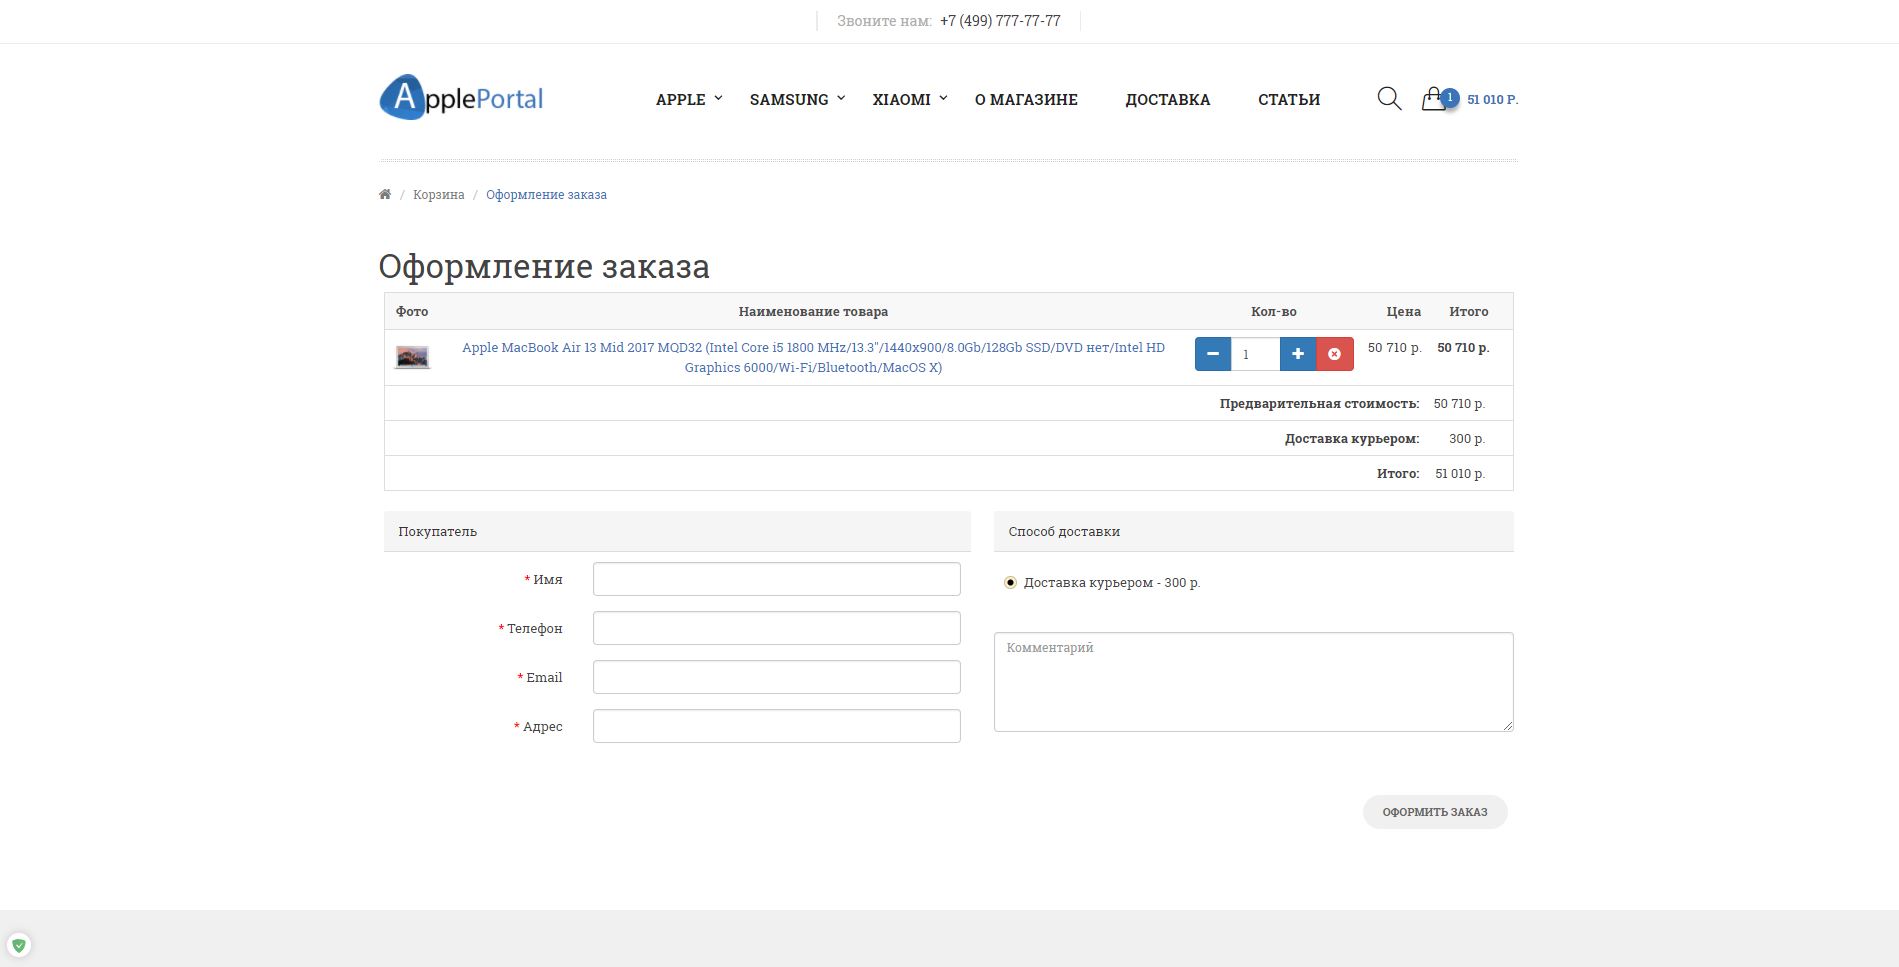Expand the SAMSUNG menu chevron
The height and width of the screenshot is (967, 1899).
841,98
